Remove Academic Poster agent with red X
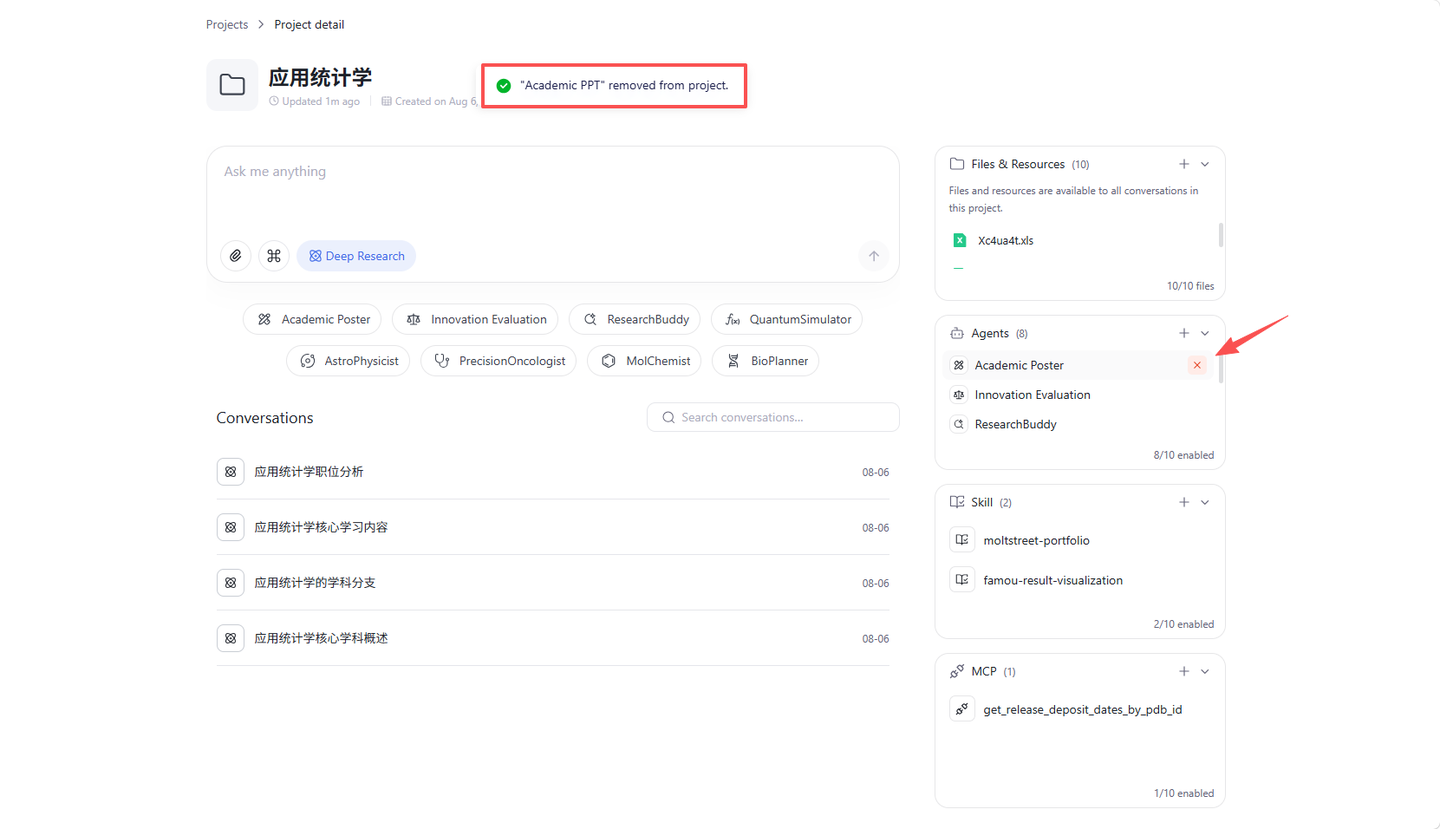The height and width of the screenshot is (829, 1440). click(x=1197, y=365)
